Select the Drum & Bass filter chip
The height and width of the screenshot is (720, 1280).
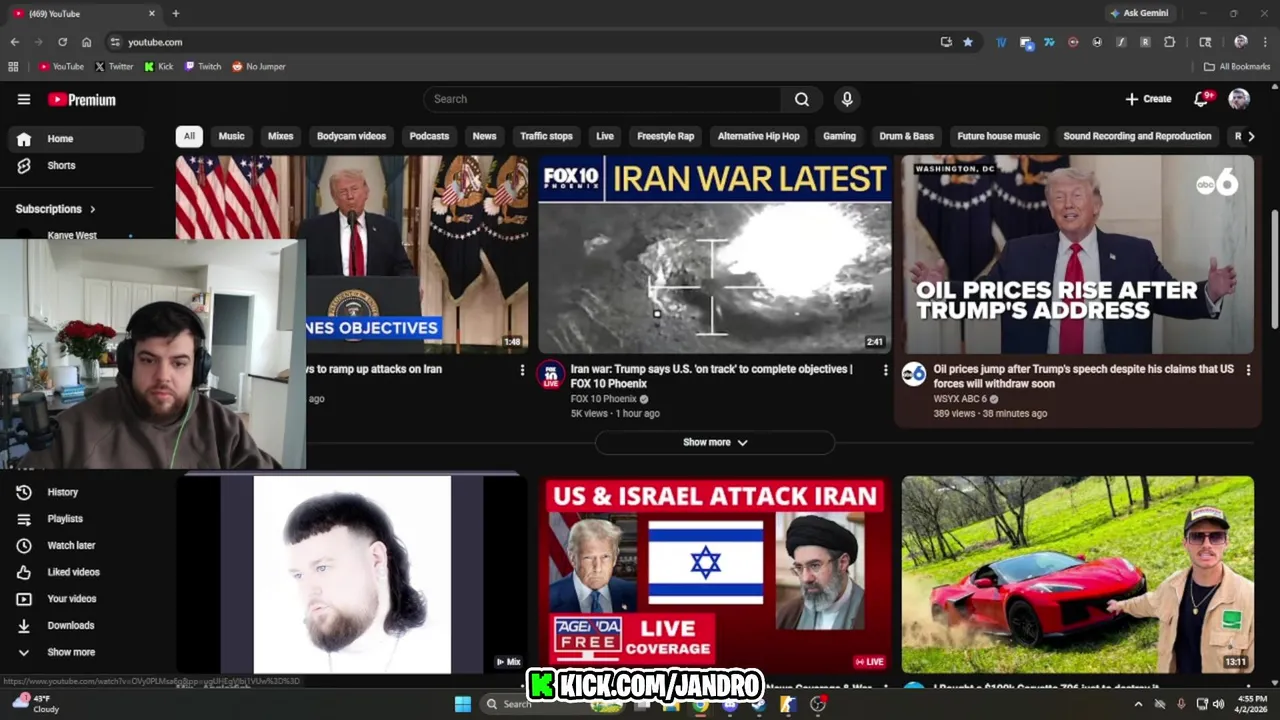click(906, 136)
